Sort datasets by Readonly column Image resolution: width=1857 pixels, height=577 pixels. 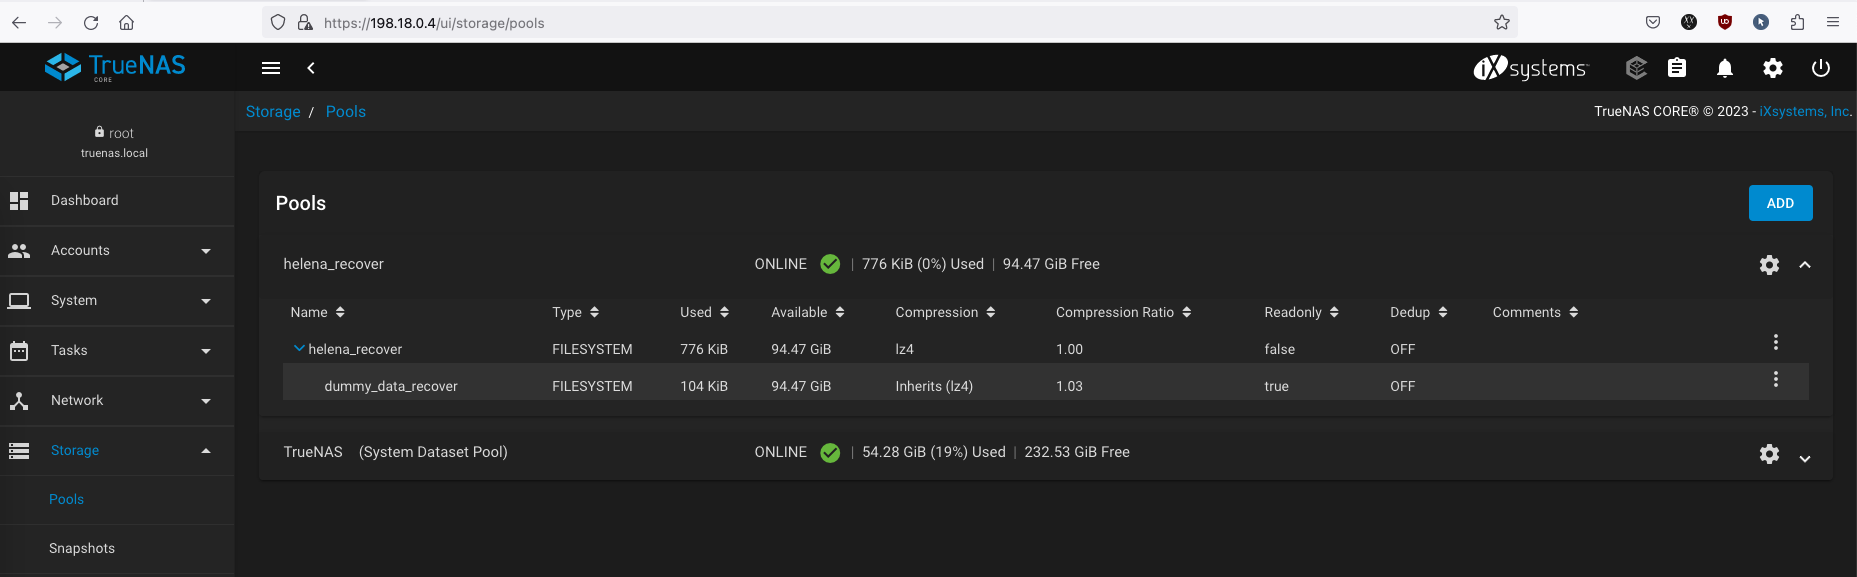pos(1301,312)
